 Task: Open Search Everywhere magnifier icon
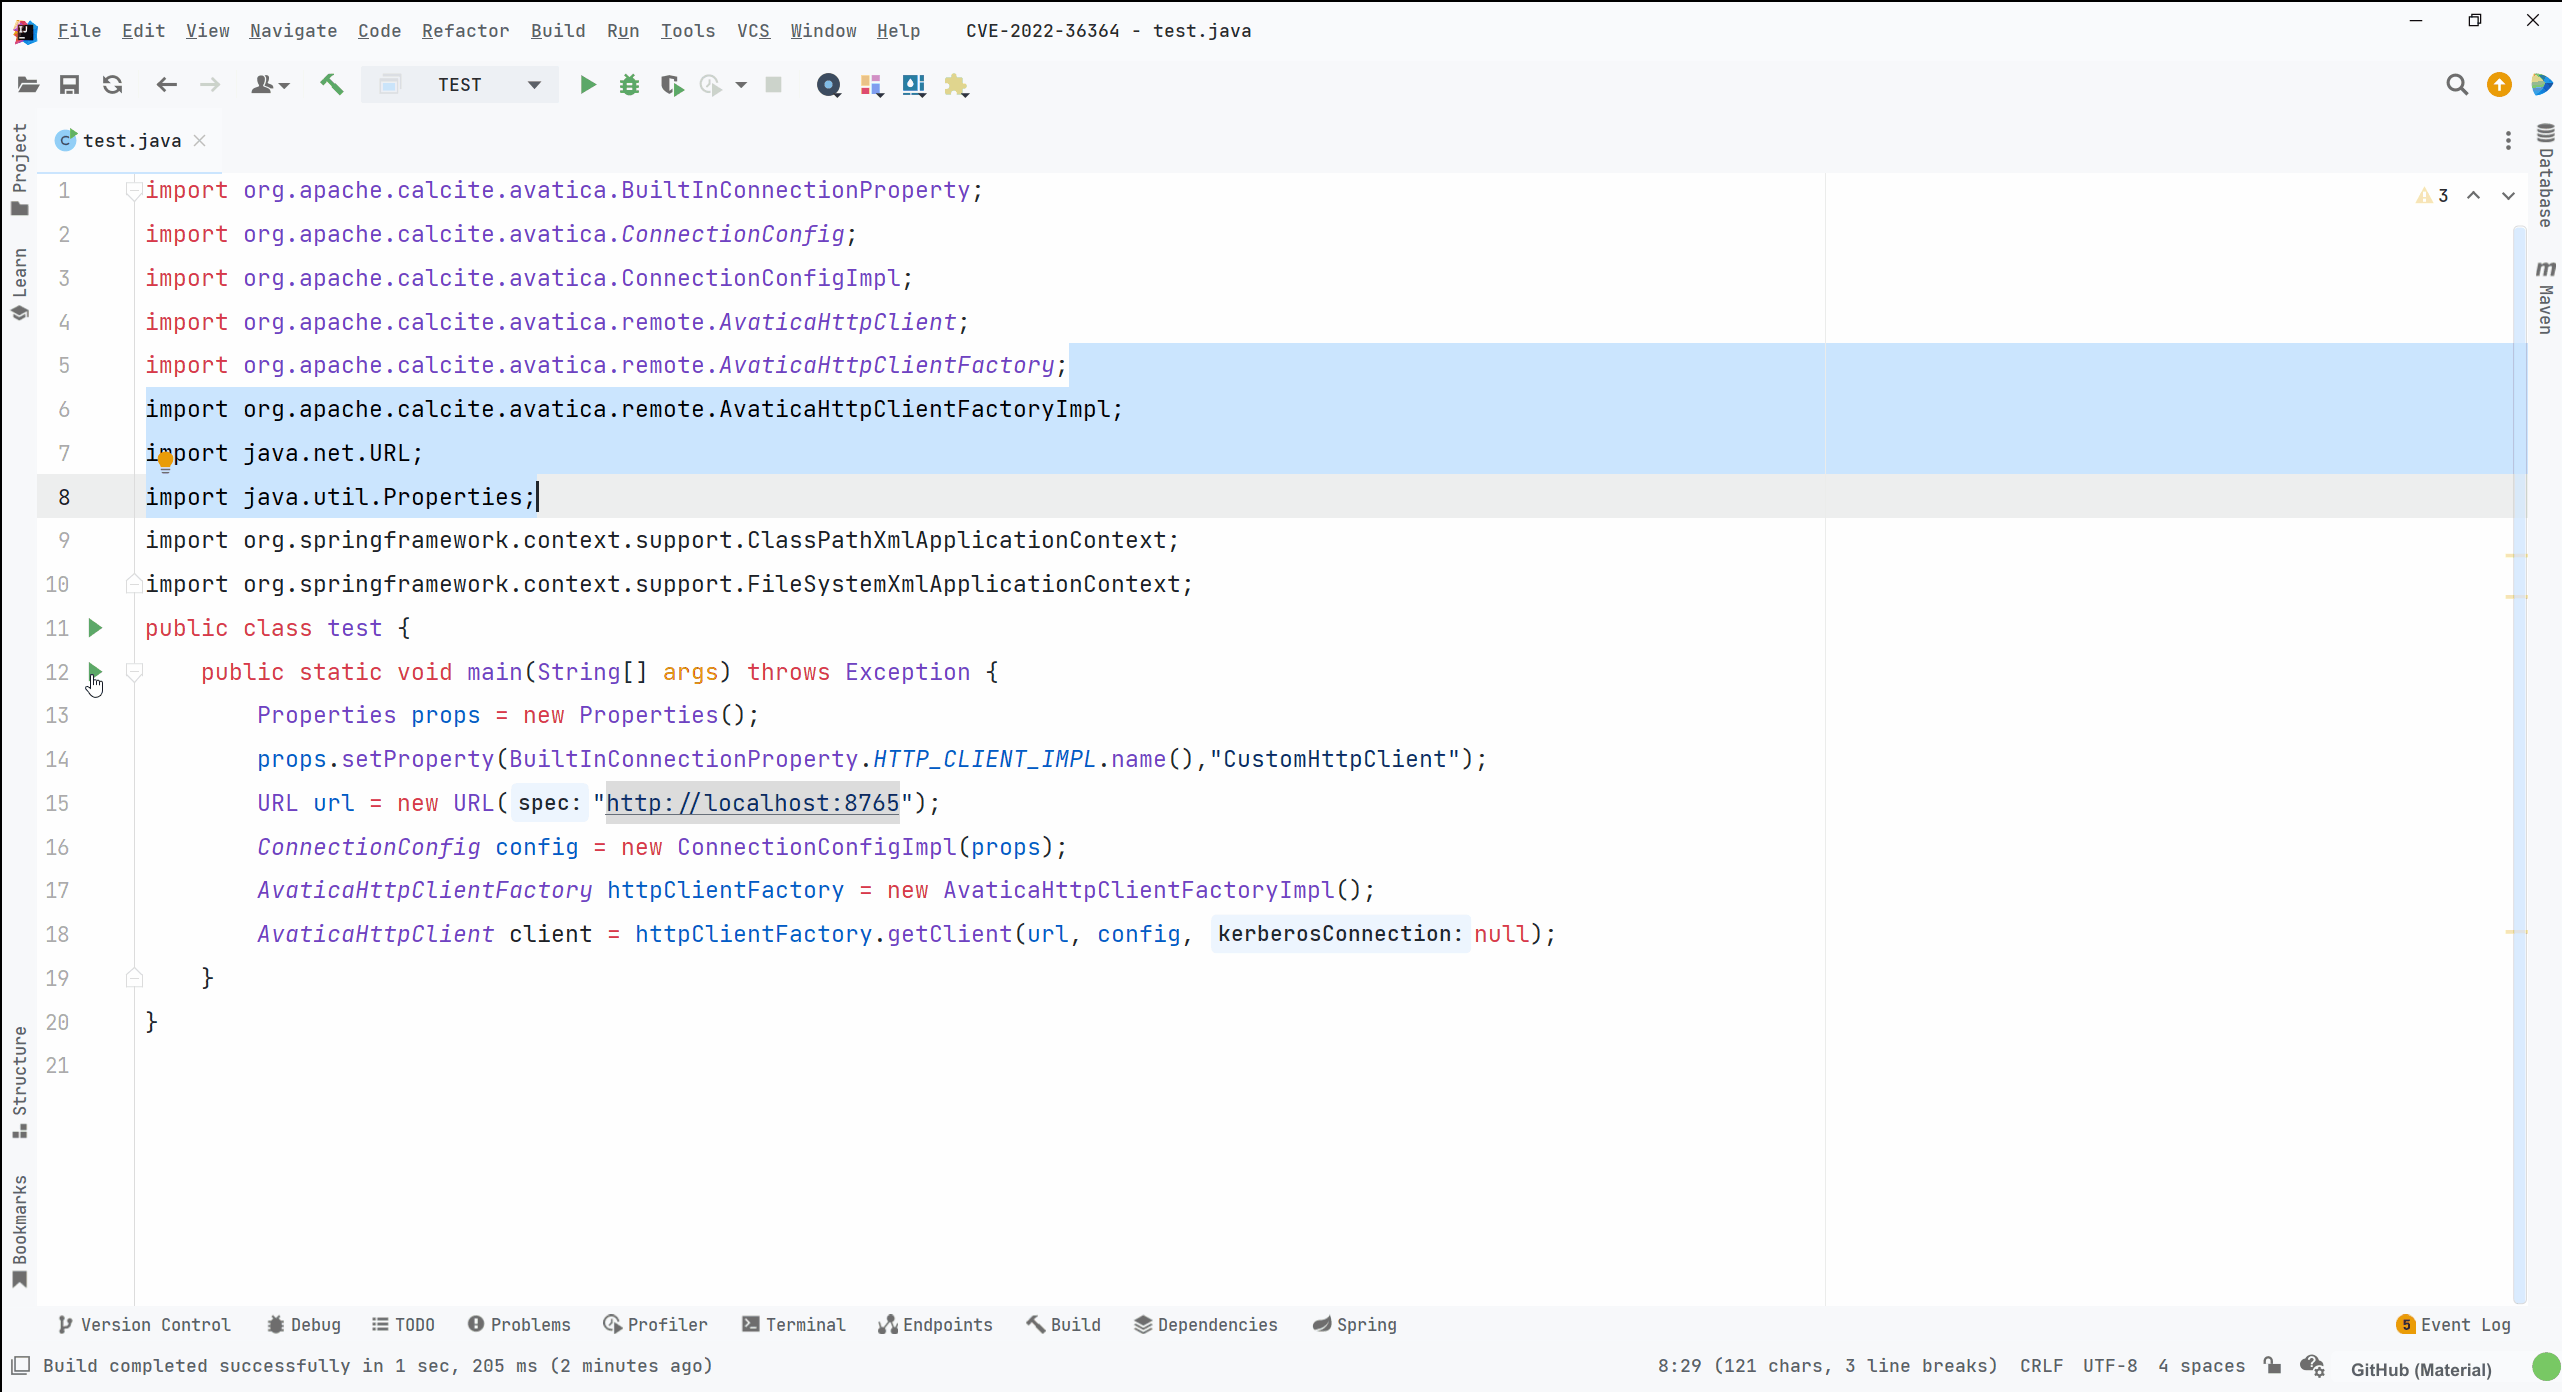point(2456,85)
